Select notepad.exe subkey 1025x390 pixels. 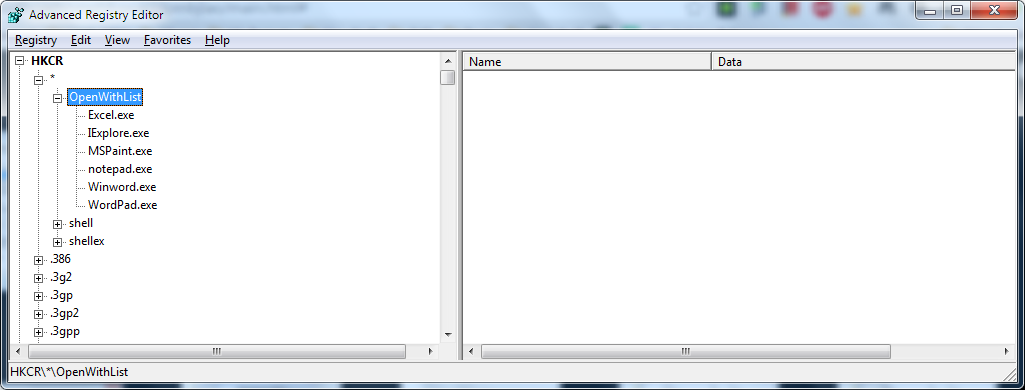[x=120, y=169]
